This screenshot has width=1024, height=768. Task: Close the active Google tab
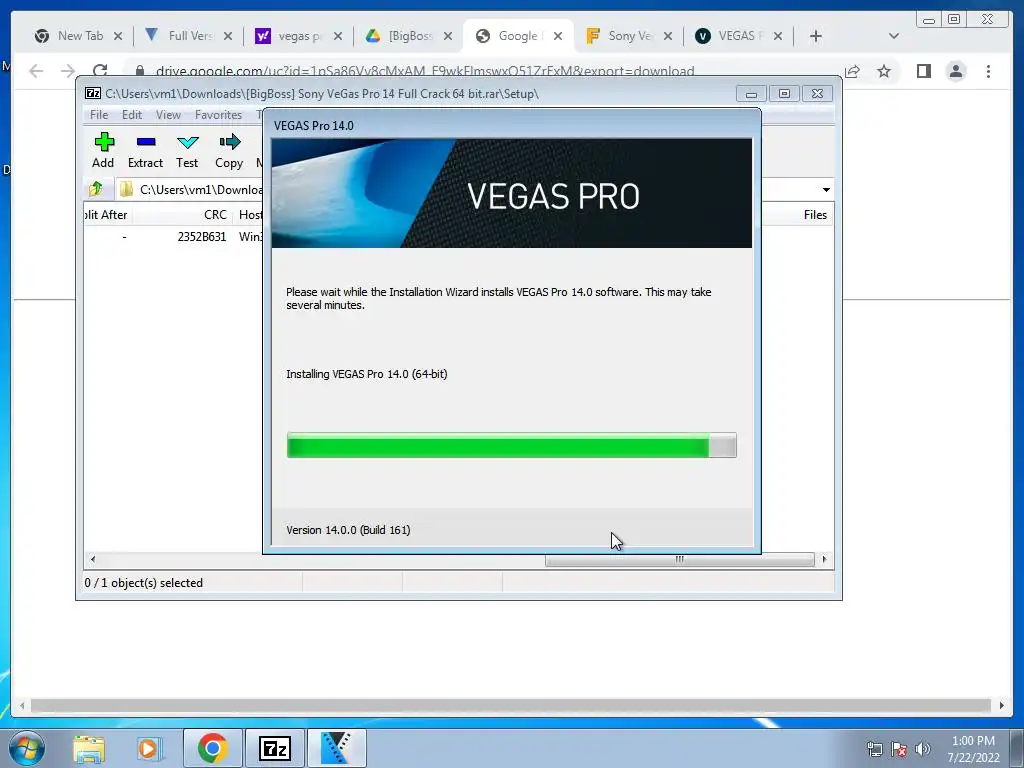[x=558, y=36]
